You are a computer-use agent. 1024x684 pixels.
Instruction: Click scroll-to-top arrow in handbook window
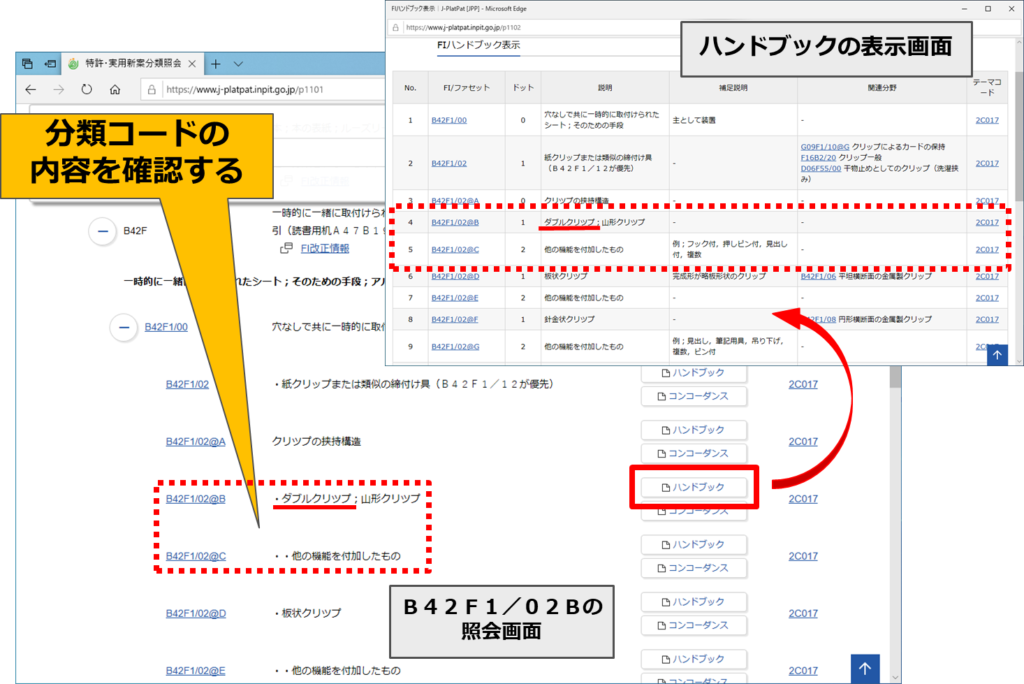(x=997, y=353)
